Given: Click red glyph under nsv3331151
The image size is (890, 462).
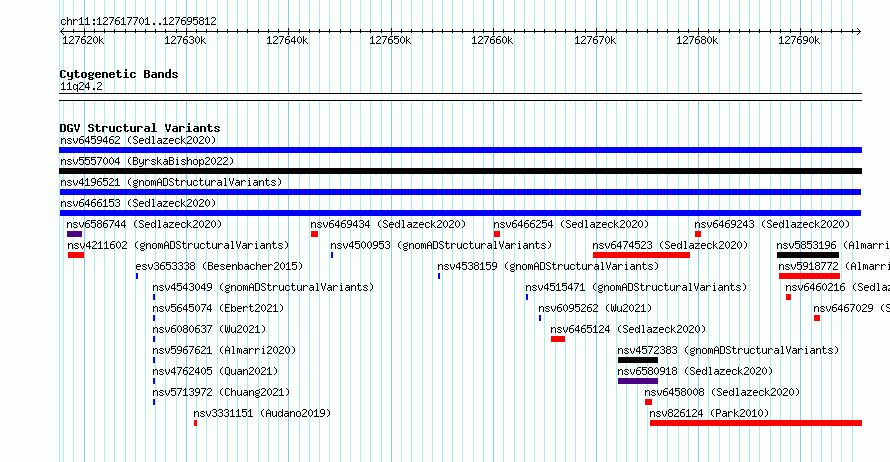Looking at the screenshot, I should tap(195, 423).
